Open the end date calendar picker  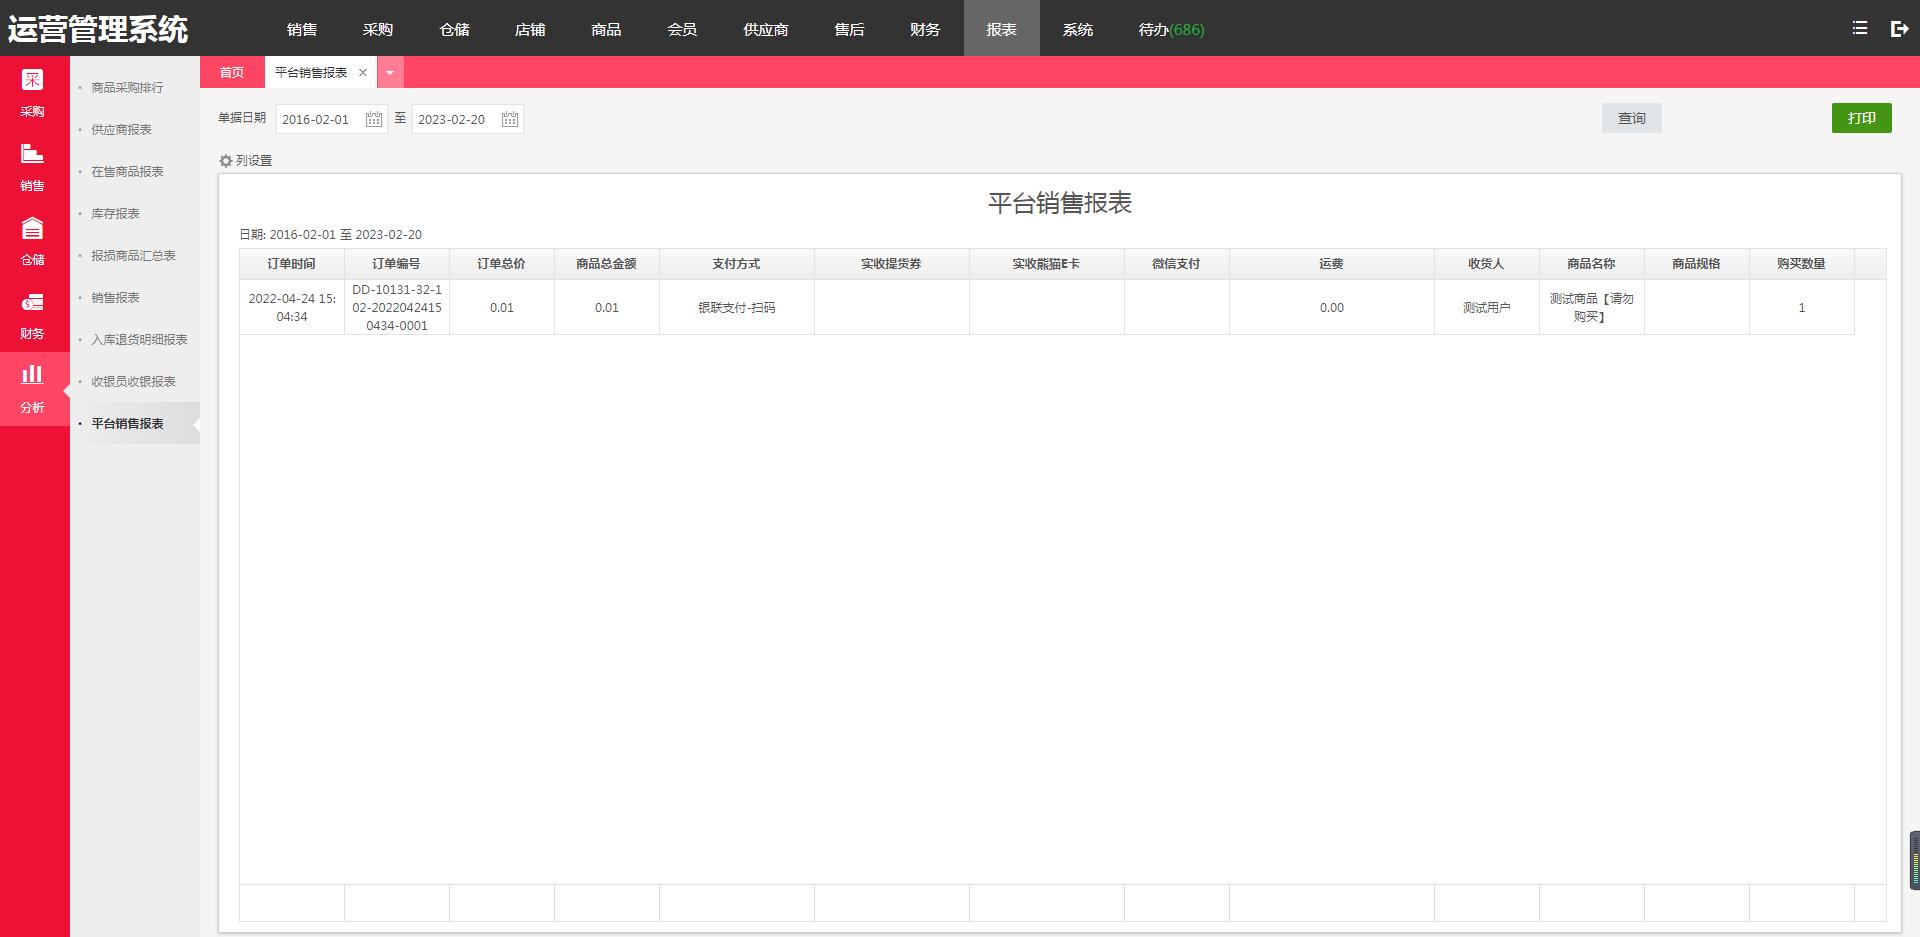[x=510, y=119]
